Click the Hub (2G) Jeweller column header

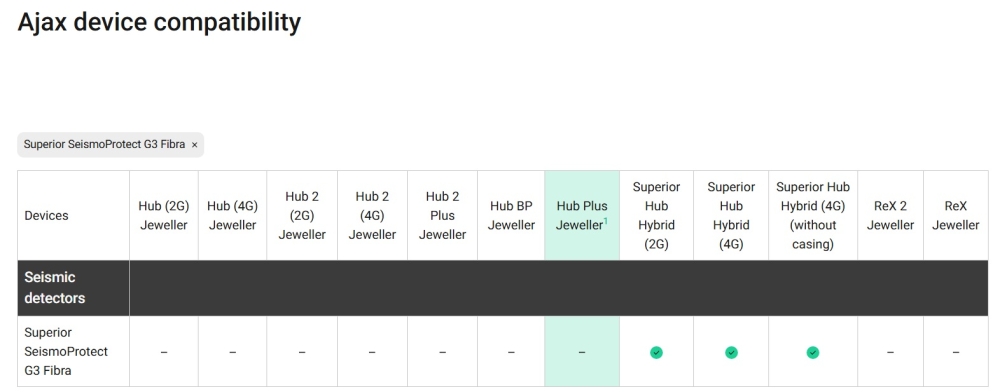pos(164,215)
